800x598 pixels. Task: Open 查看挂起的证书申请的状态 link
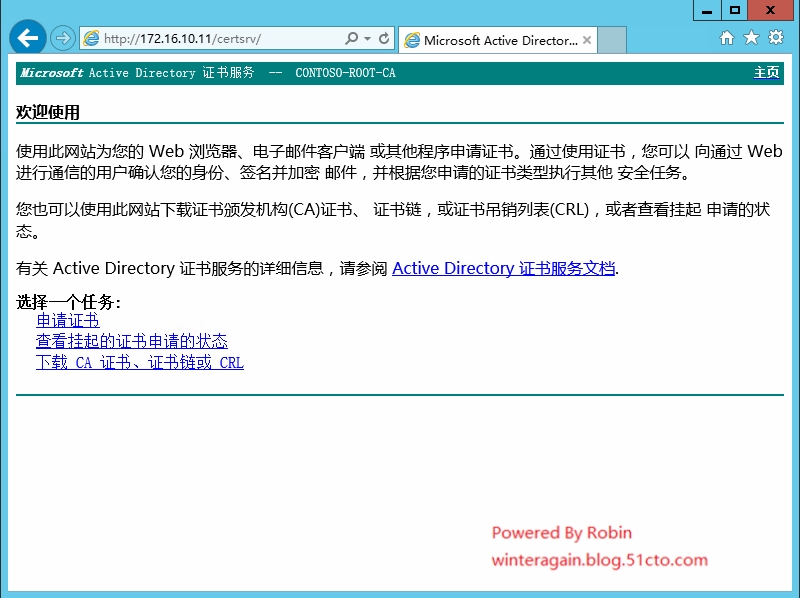click(132, 341)
